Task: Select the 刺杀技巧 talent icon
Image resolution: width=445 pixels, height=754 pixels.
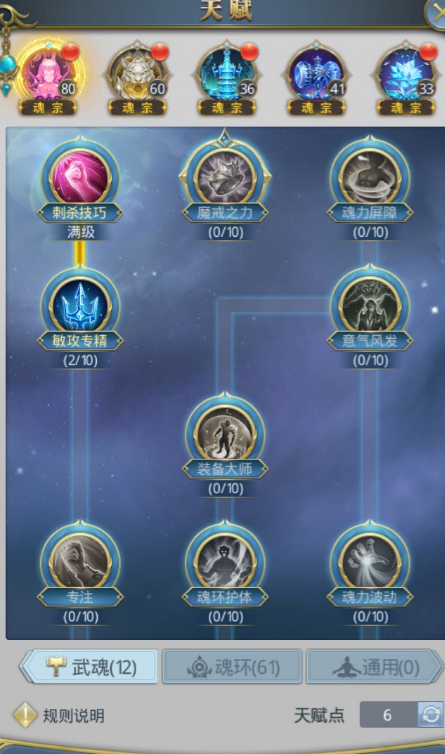Action: pyautogui.click(x=80, y=177)
